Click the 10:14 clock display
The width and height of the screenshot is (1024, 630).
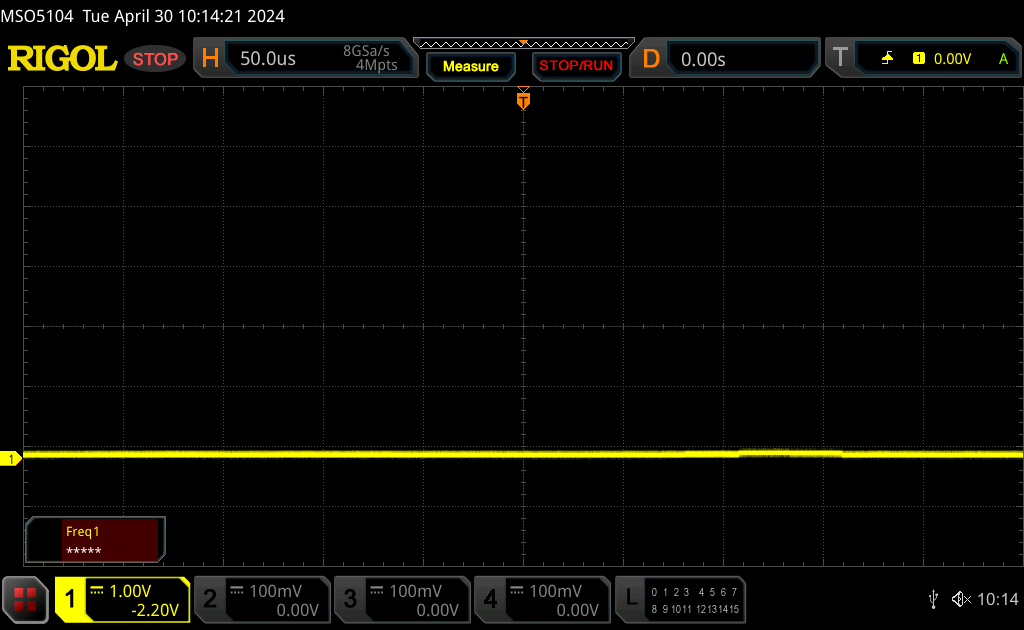pyautogui.click(x=997, y=599)
